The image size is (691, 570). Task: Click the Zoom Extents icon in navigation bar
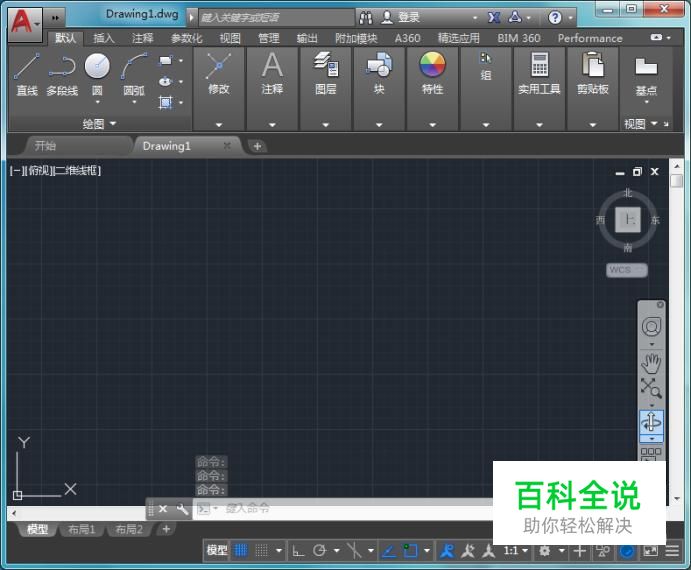(x=651, y=389)
